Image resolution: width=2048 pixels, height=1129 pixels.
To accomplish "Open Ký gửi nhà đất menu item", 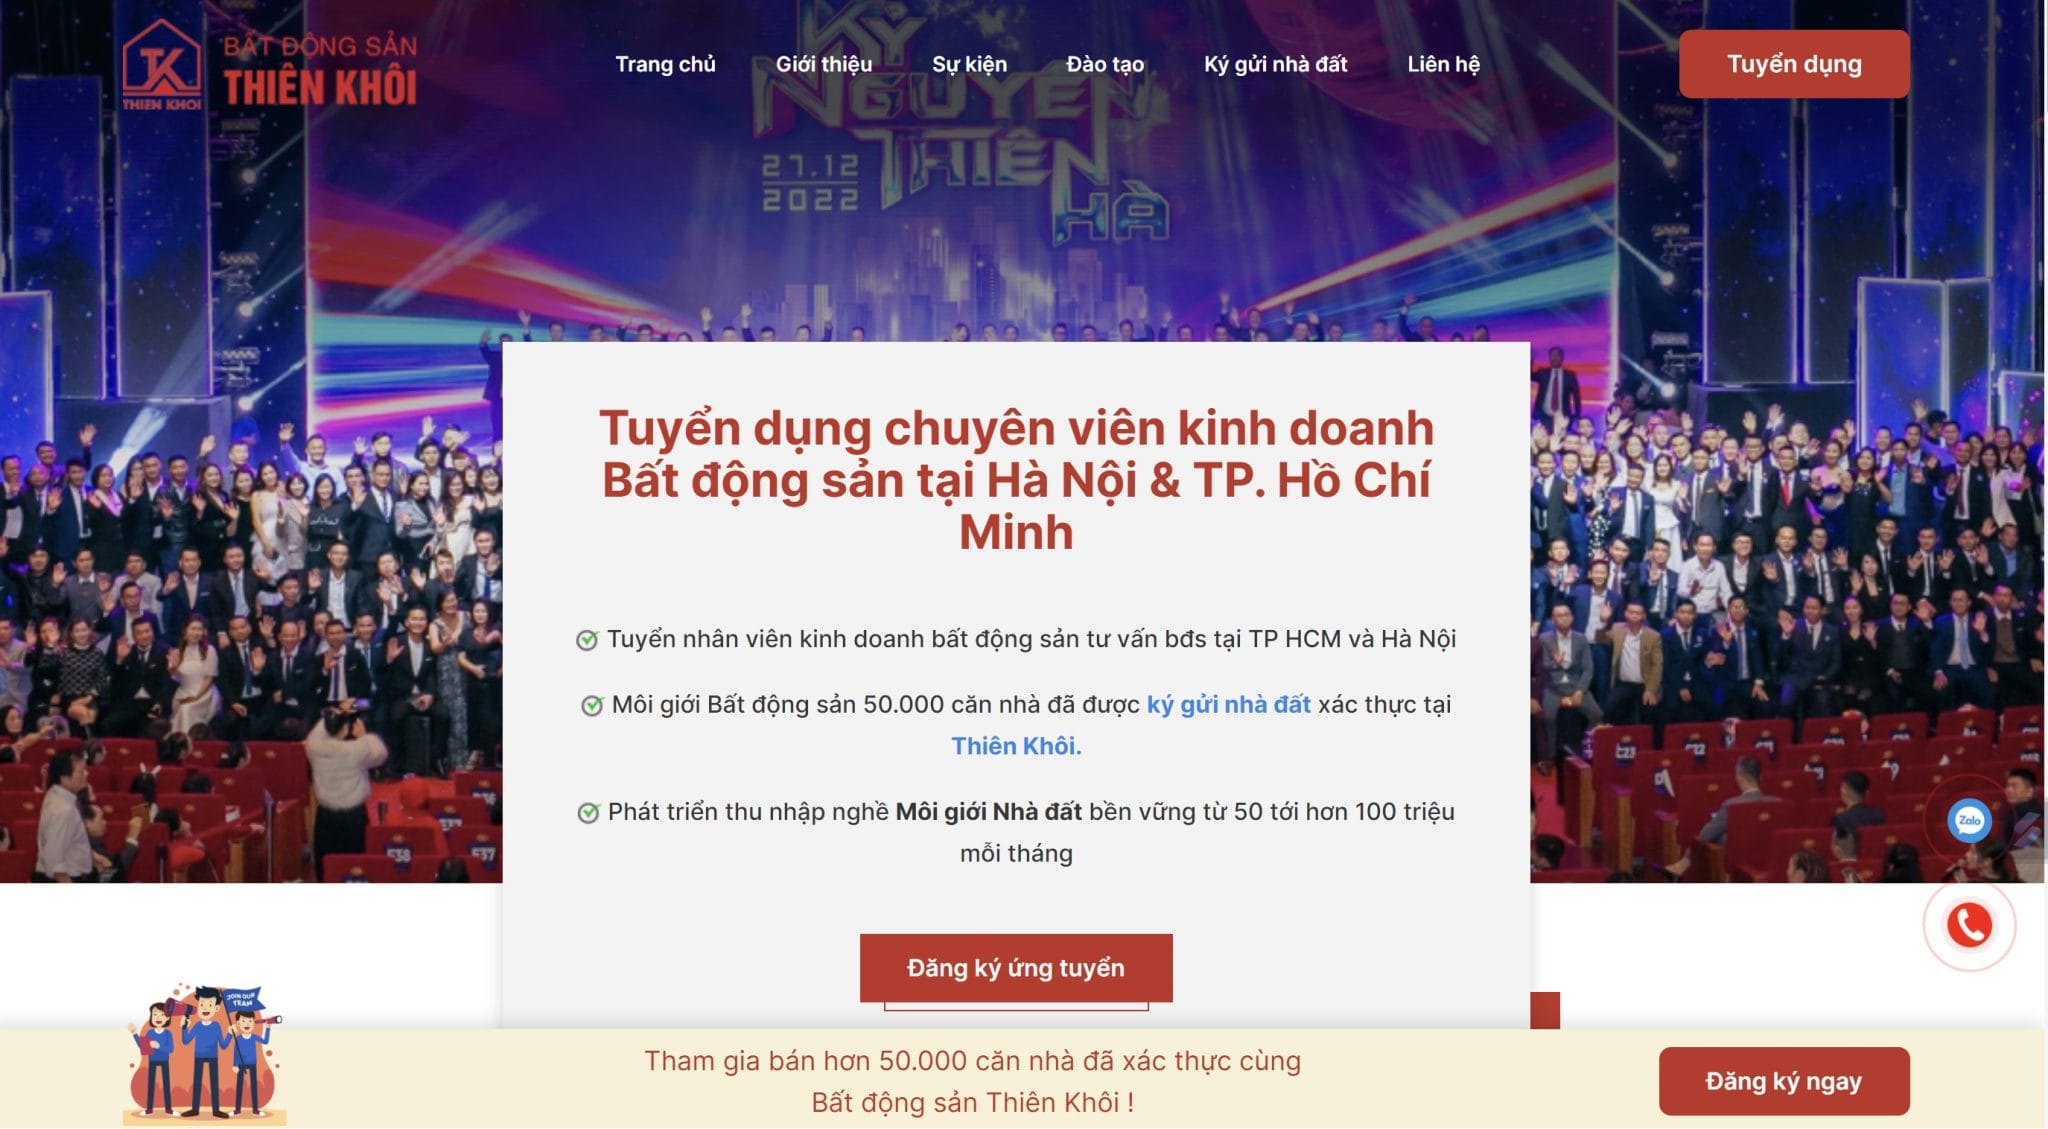I will 1275,64.
